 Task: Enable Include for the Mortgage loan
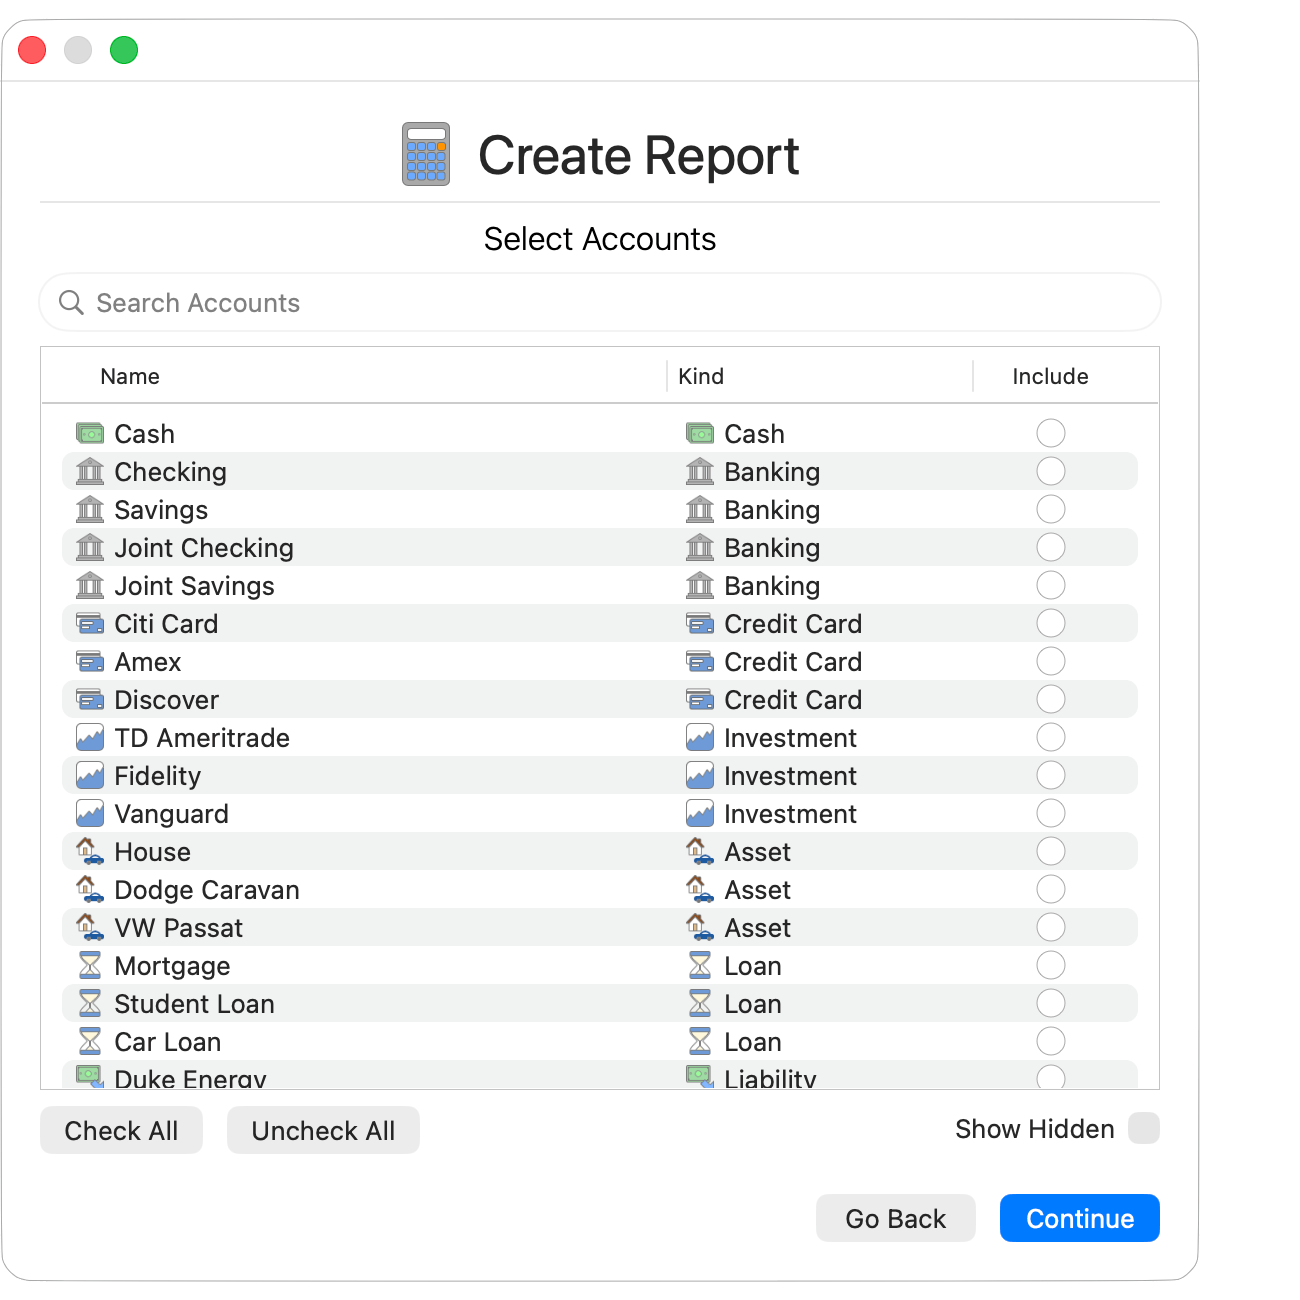pyautogui.click(x=1051, y=965)
